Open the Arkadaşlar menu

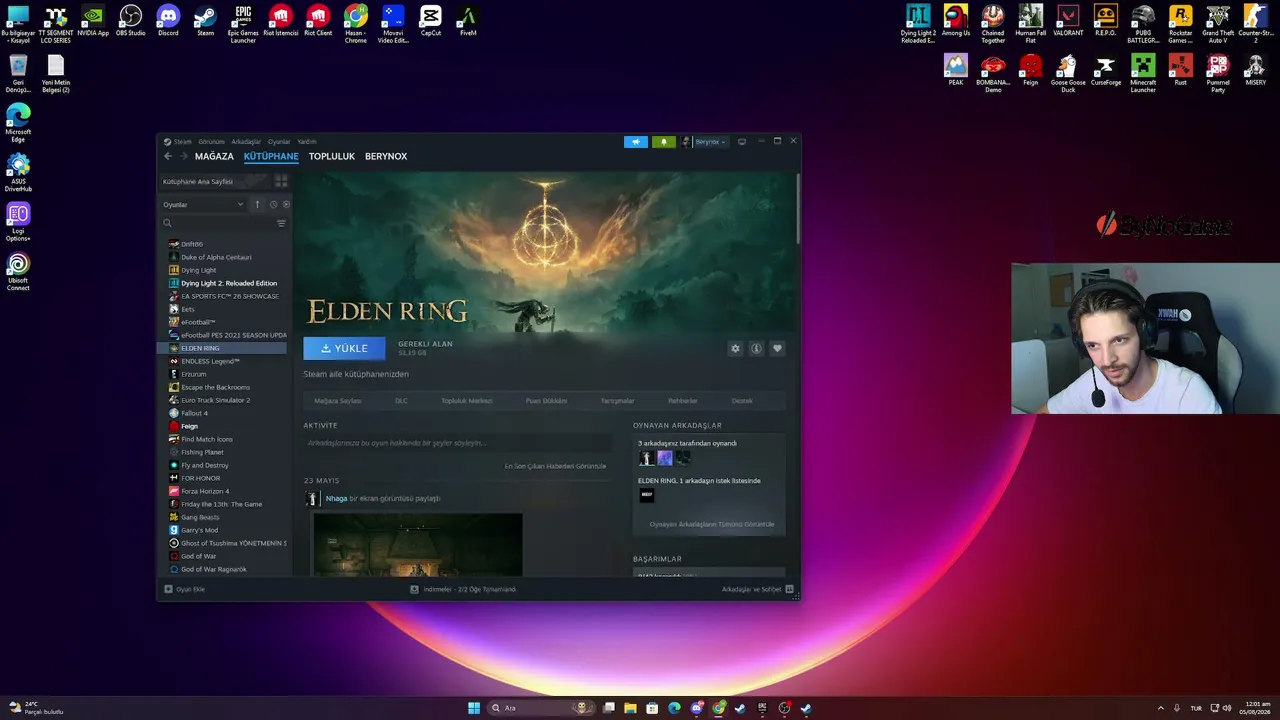[246, 142]
